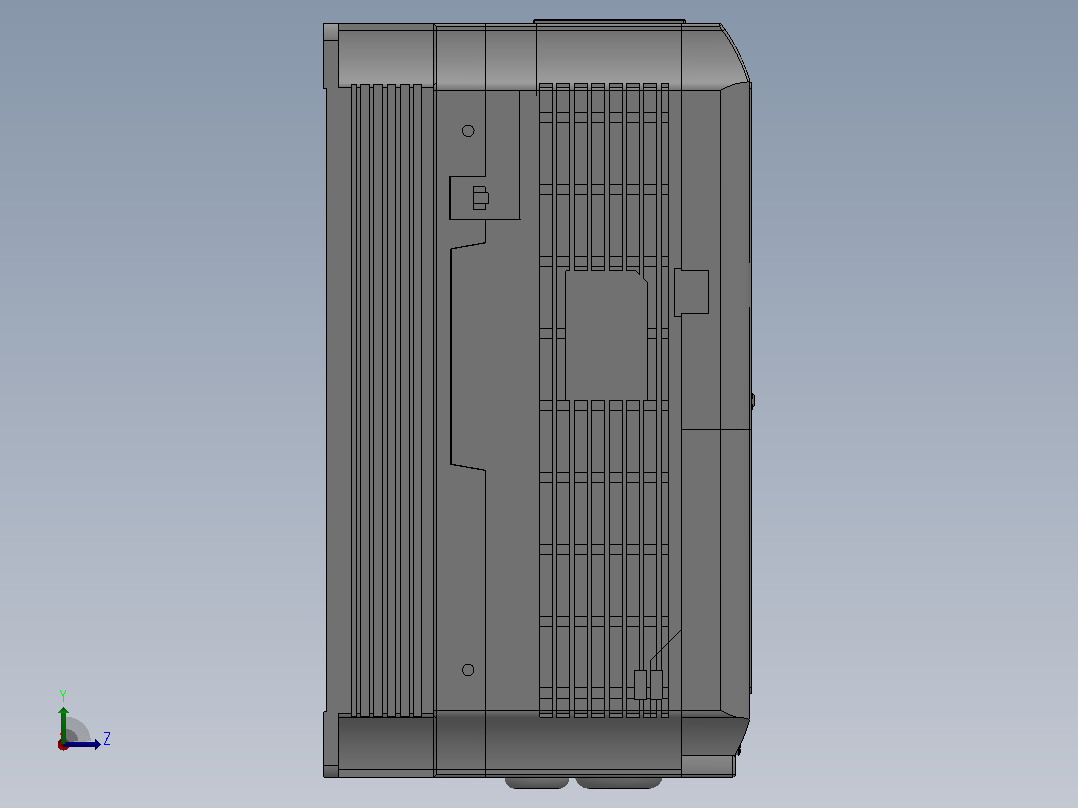Click the blue Z axis of the view triad
The image size is (1078, 808).
point(82,744)
